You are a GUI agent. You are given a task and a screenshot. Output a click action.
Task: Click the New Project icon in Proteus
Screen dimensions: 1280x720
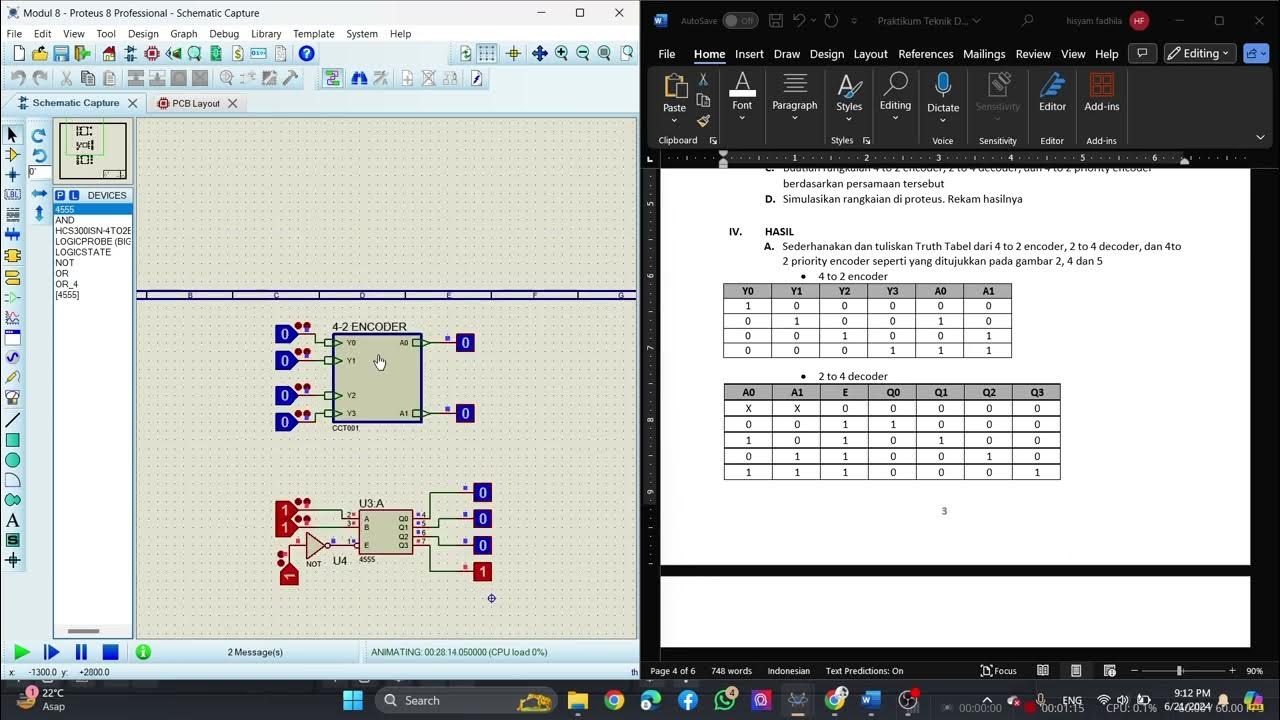point(19,54)
